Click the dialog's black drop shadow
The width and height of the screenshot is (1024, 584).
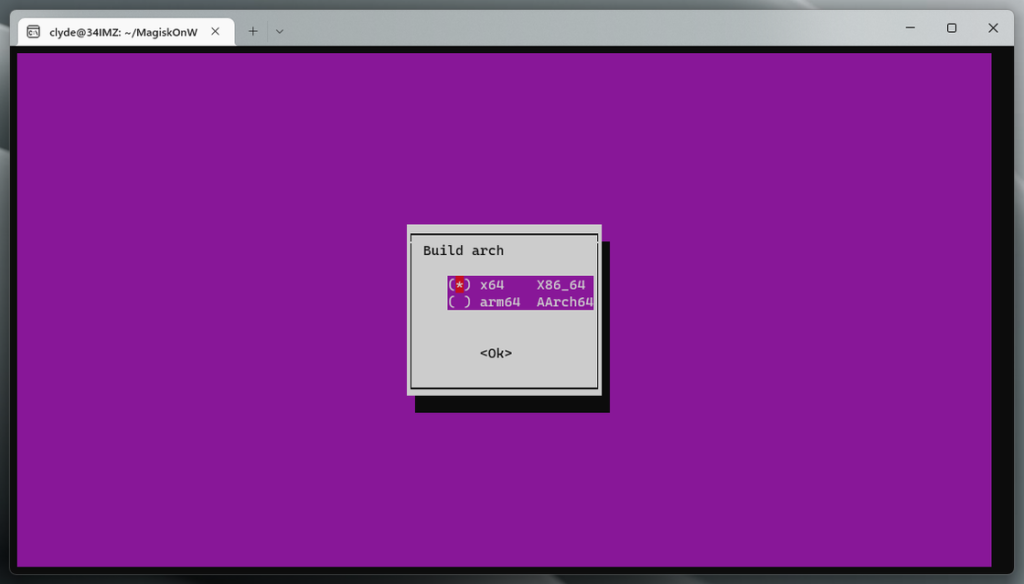tap(510, 404)
